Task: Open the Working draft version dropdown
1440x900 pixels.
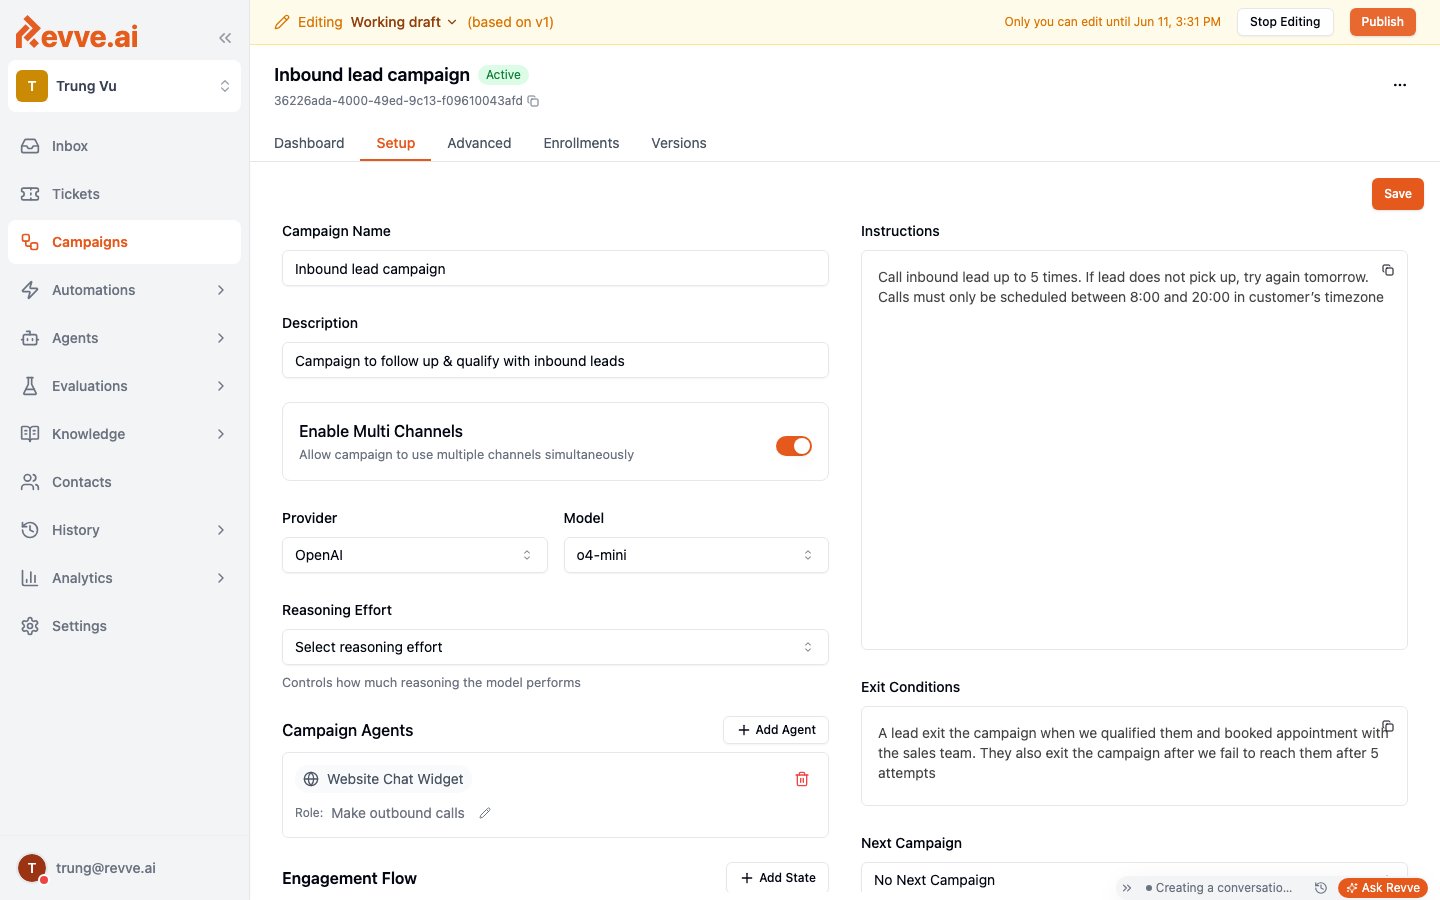Action: click(404, 22)
